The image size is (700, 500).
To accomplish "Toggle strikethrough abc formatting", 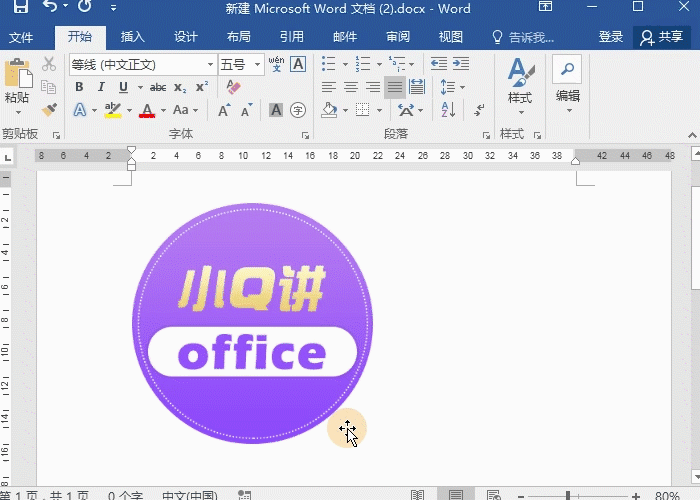I will tap(158, 87).
